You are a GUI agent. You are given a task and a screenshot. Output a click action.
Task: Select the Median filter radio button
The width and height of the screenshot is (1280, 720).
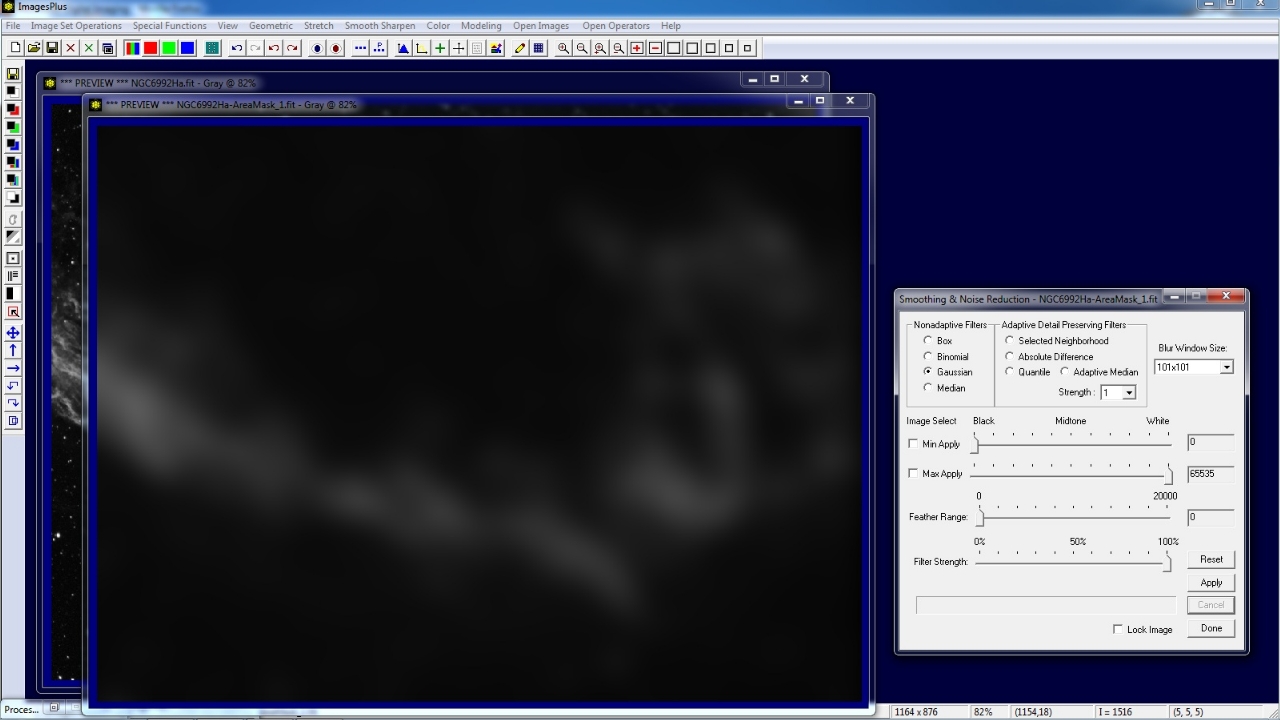928,388
